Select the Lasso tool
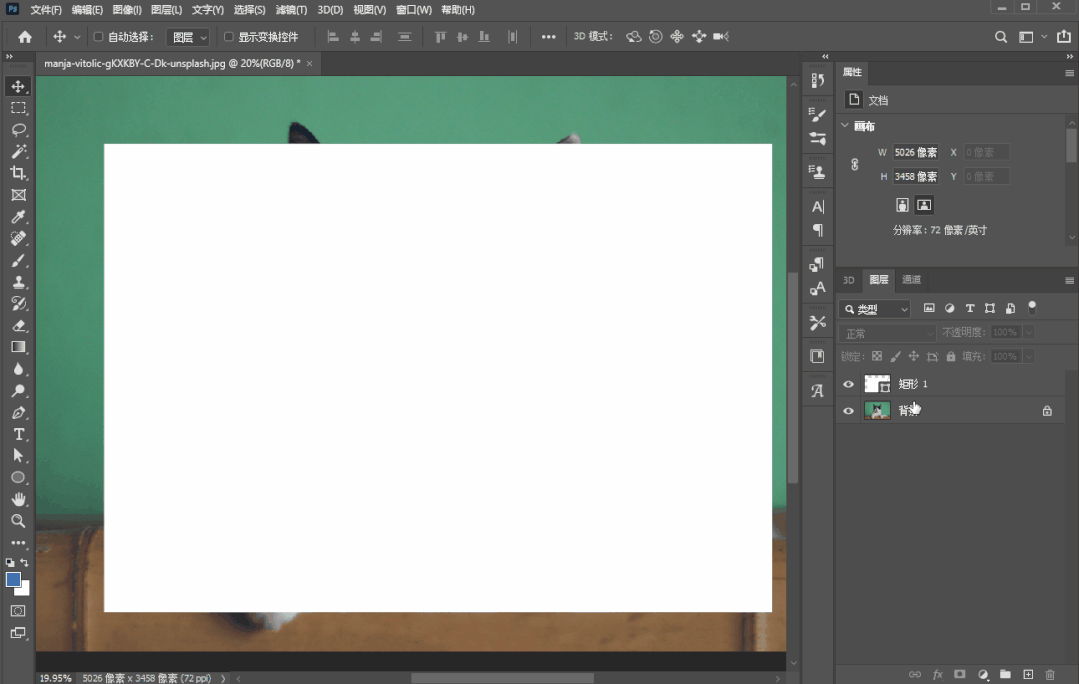The width and height of the screenshot is (1079, 684). point(19,130)
